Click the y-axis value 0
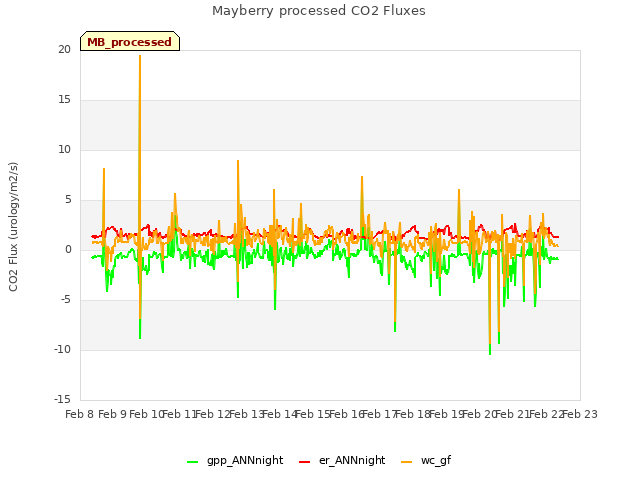 (68, 249)
